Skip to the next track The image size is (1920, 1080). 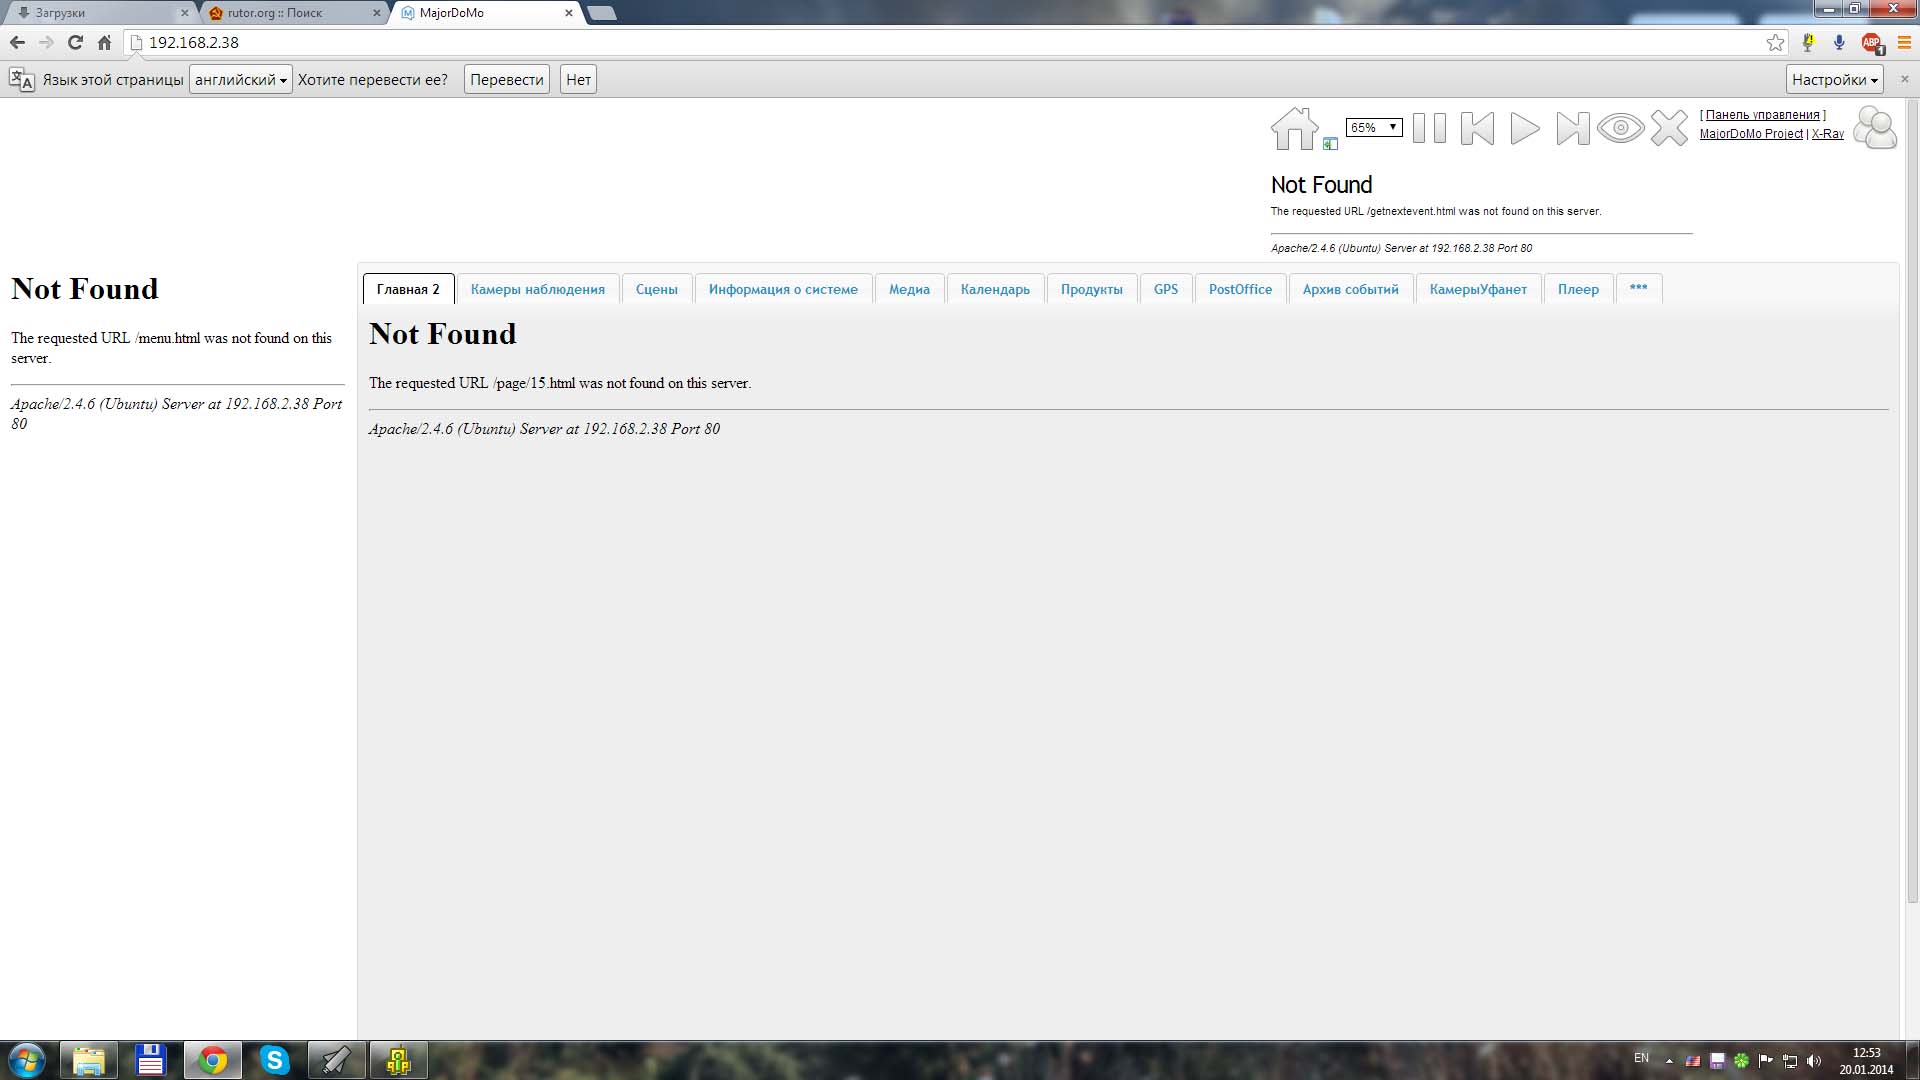pyautogui.click(x=1572, y=129)
